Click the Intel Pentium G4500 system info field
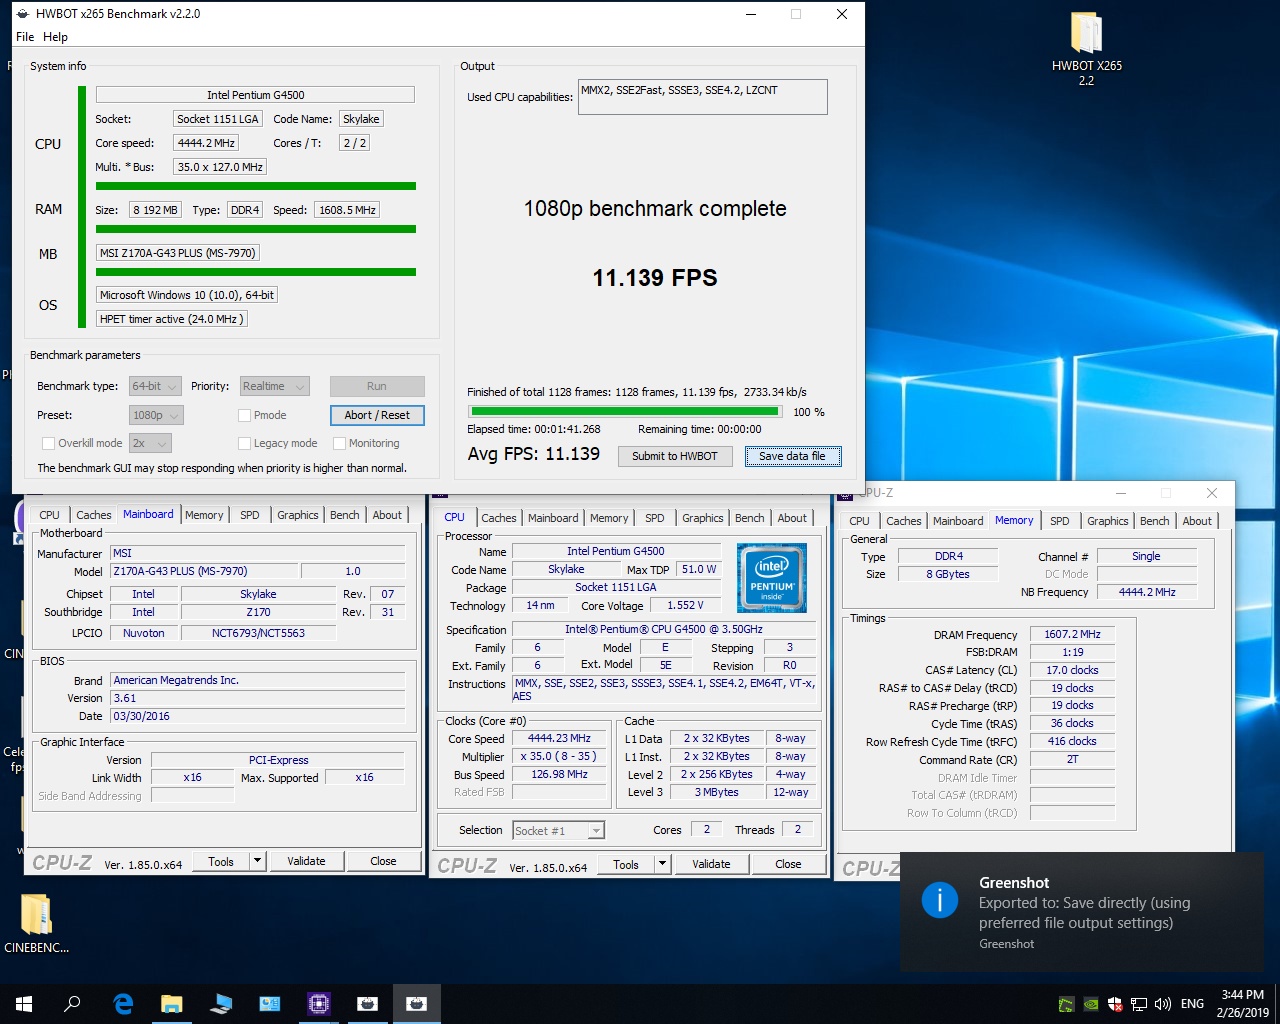This screenshot has width=1280, height=1024. coord(255,95)
